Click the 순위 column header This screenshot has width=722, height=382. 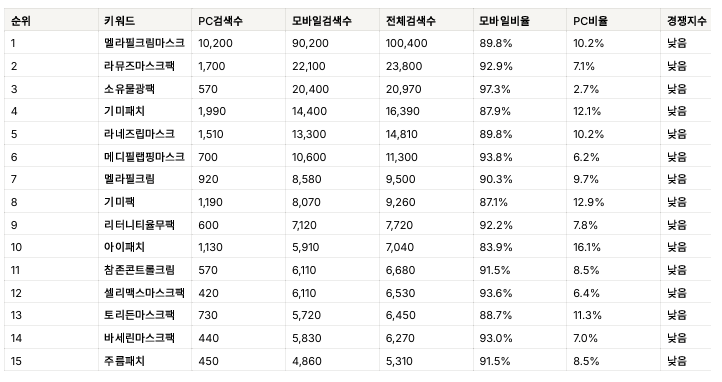(x=21, y=21)
